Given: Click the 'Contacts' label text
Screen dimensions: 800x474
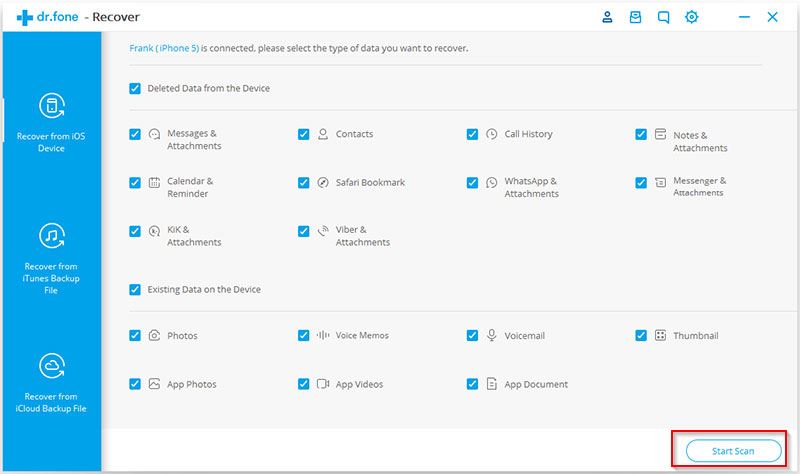Looking at the screenshot, I should point(354,134).
